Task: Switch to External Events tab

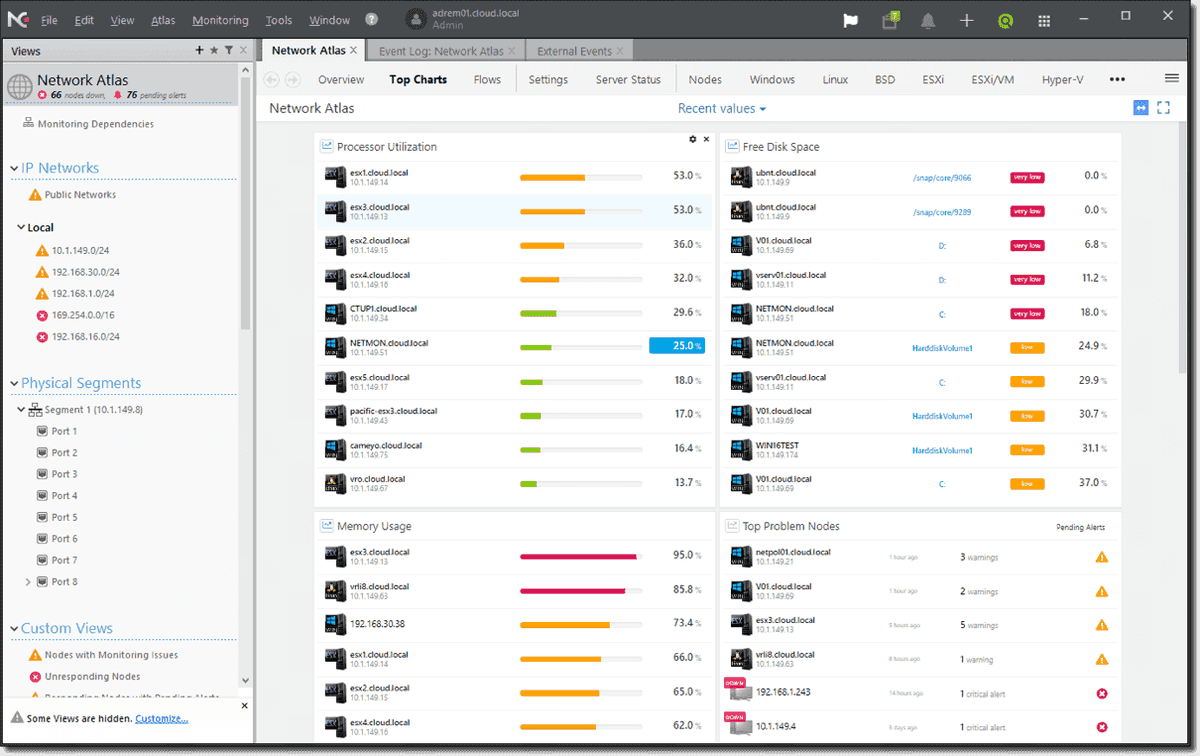Action: pos(580,51)
